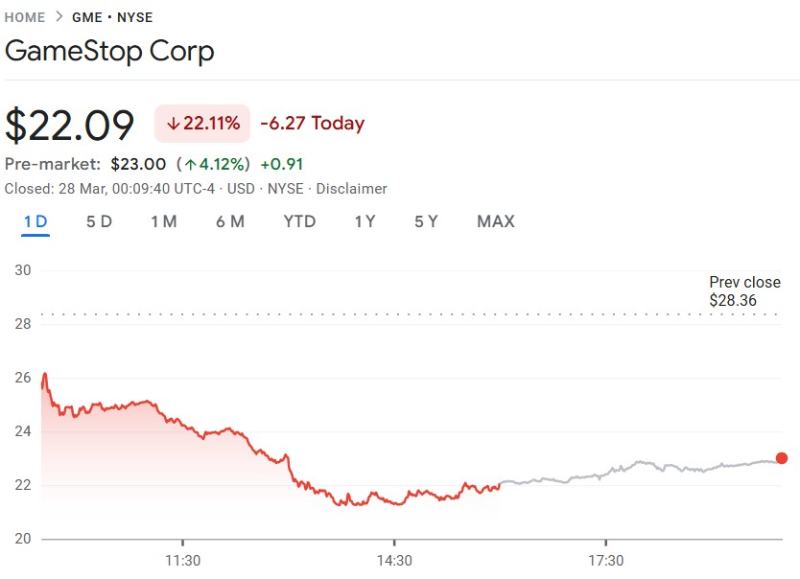
Task: Click the green pre-market up arrow
Action: click(x=189, y=164)
